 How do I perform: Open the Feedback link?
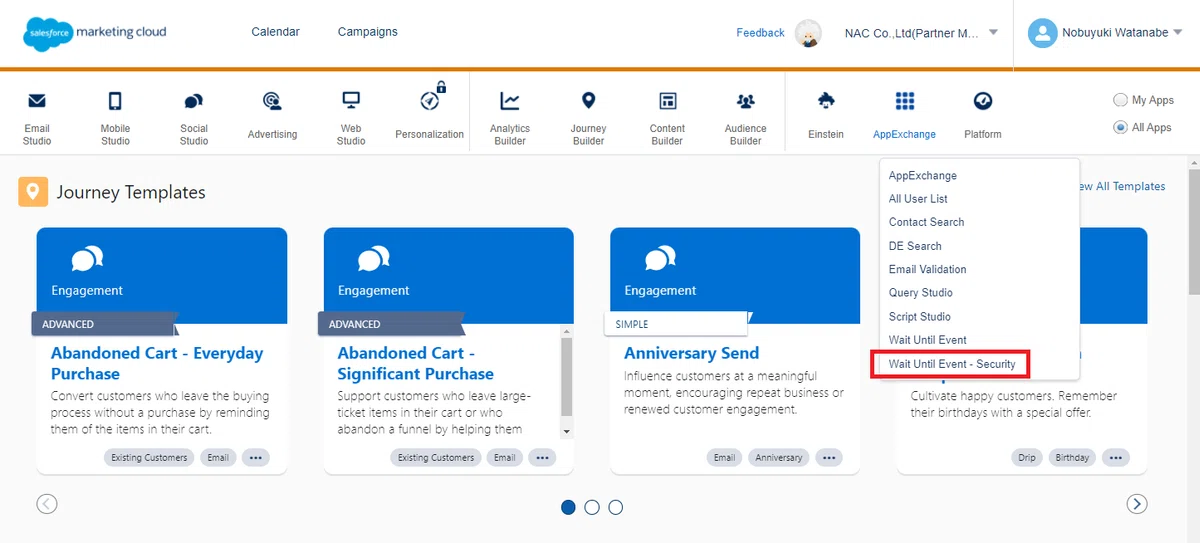tap(760, 33)
